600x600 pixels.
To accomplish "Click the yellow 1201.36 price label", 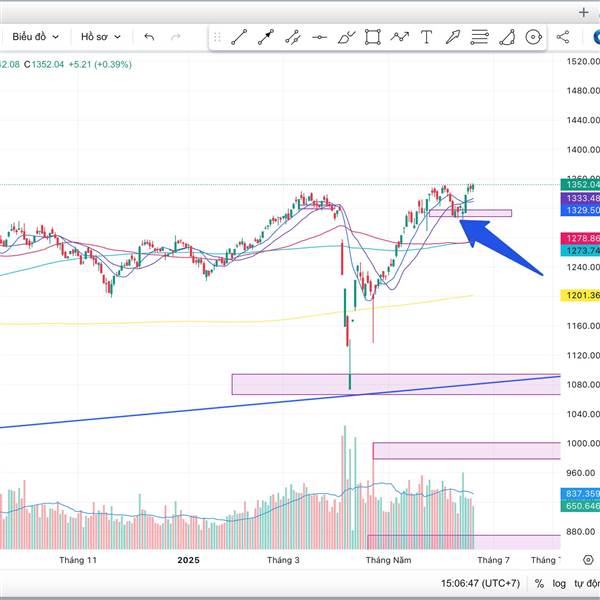I will 580,295.
